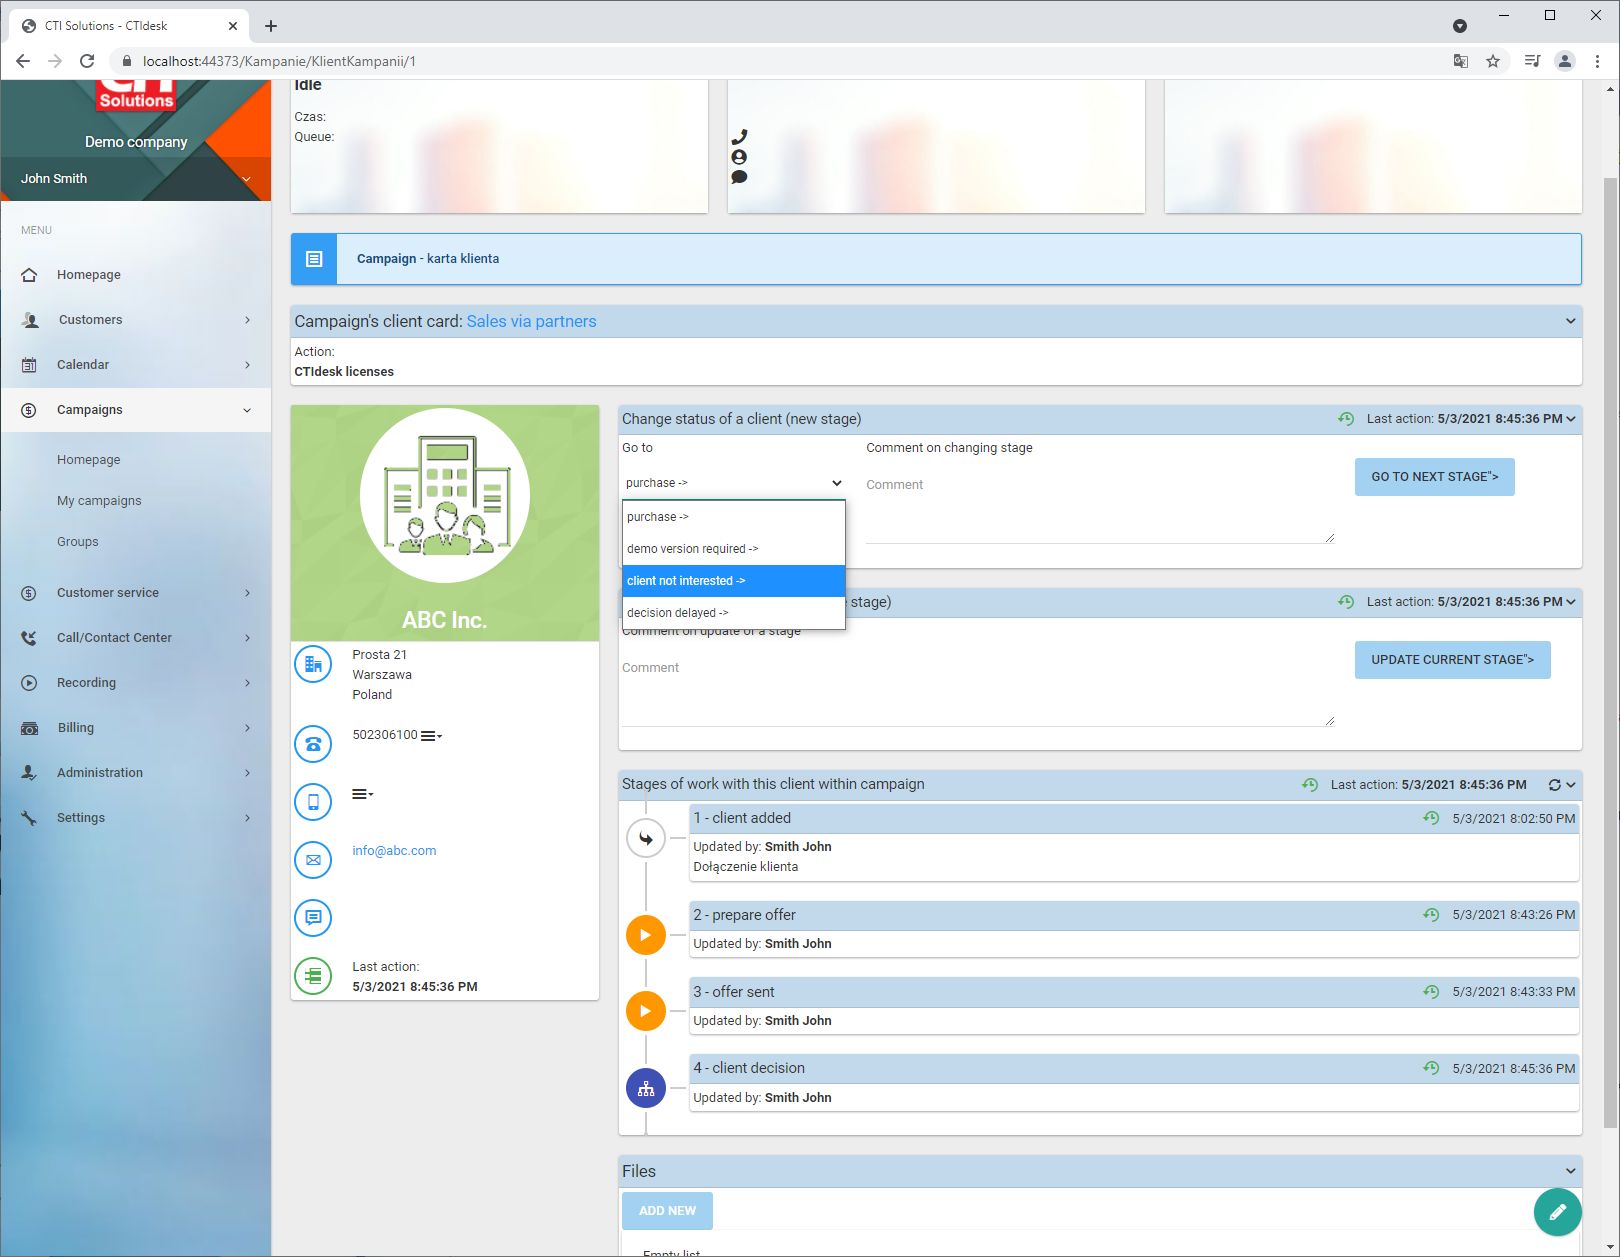1620x1257 pixels.
Task: Focus the Comment on update of stage field
Action: tap(978, 690)
